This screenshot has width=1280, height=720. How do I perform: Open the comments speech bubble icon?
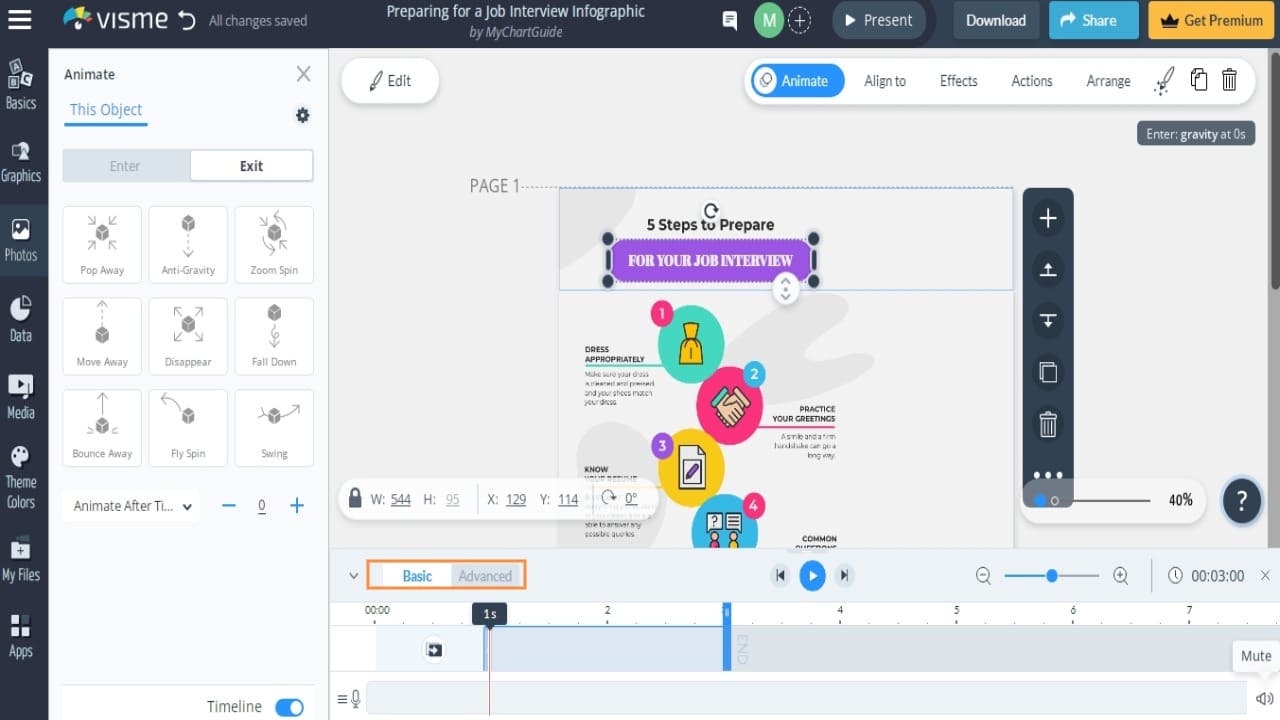point(730,20)
